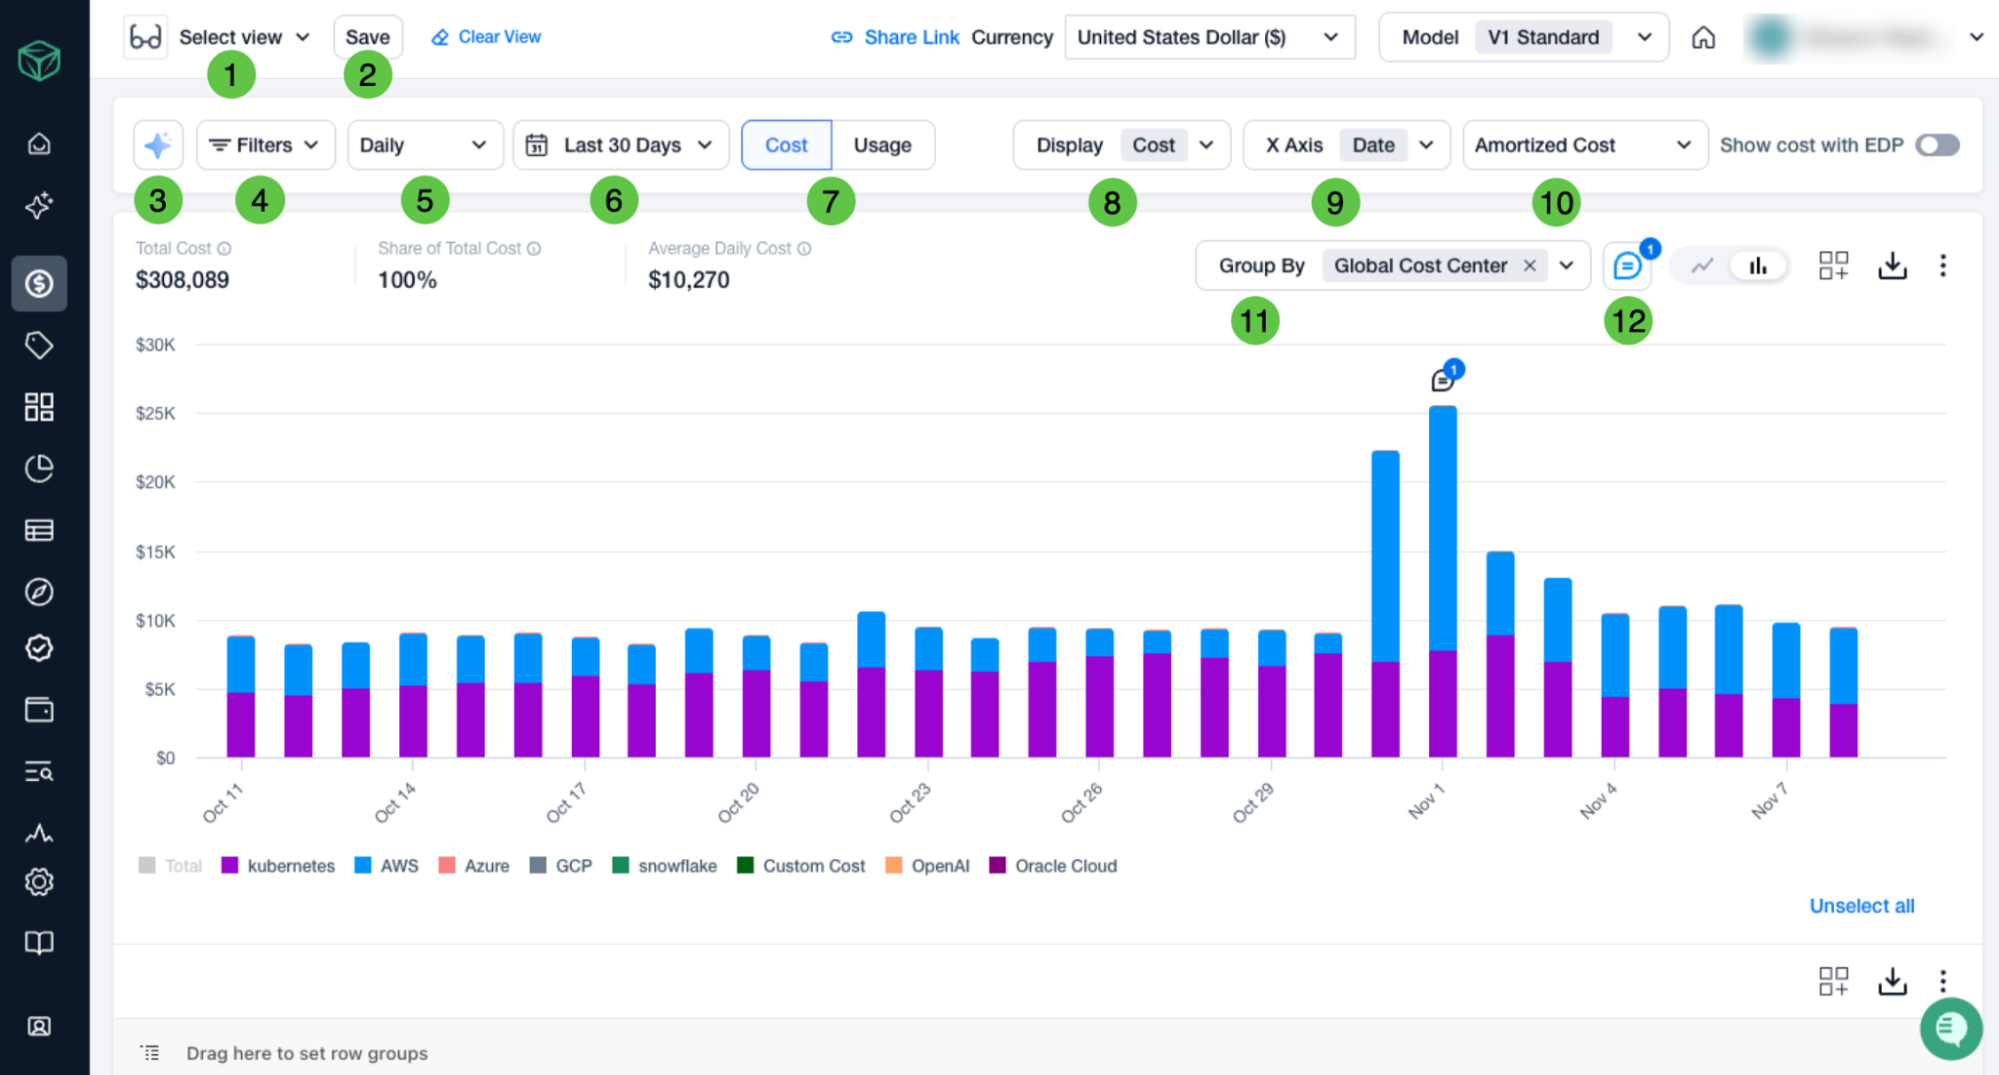Image resolution: width=1999 pixels, height=1075 pixels.
Task: Open the comments icon with badge
Action: (1627, 266)
